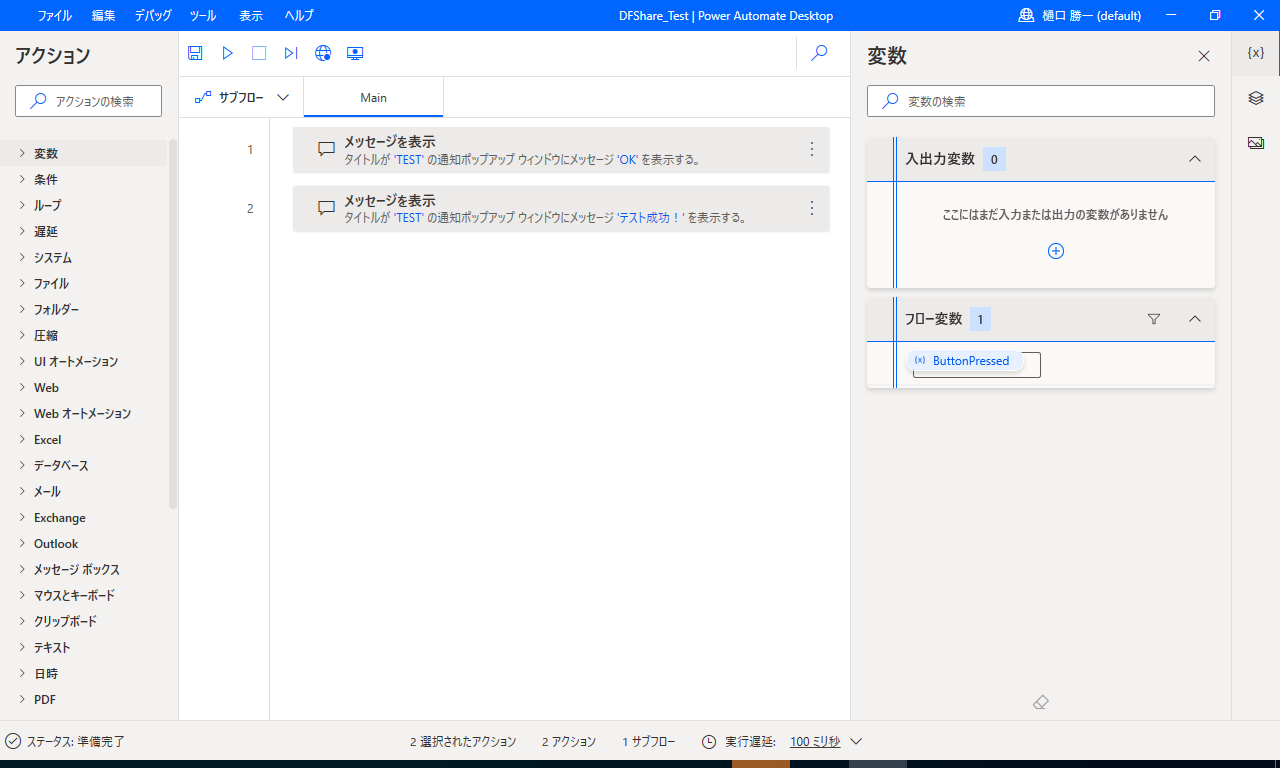This screenshot has width=1280, height=768.
Task: Open the 表示 menu
Action: pos(251,15)
